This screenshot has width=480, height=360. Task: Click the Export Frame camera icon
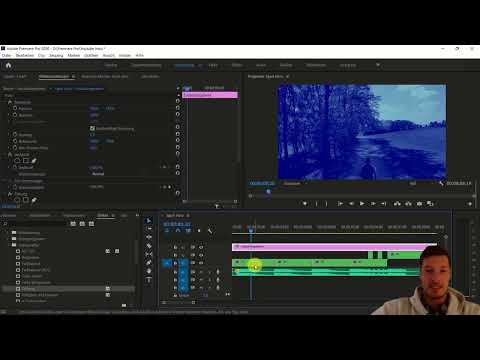tap(419, 203)
